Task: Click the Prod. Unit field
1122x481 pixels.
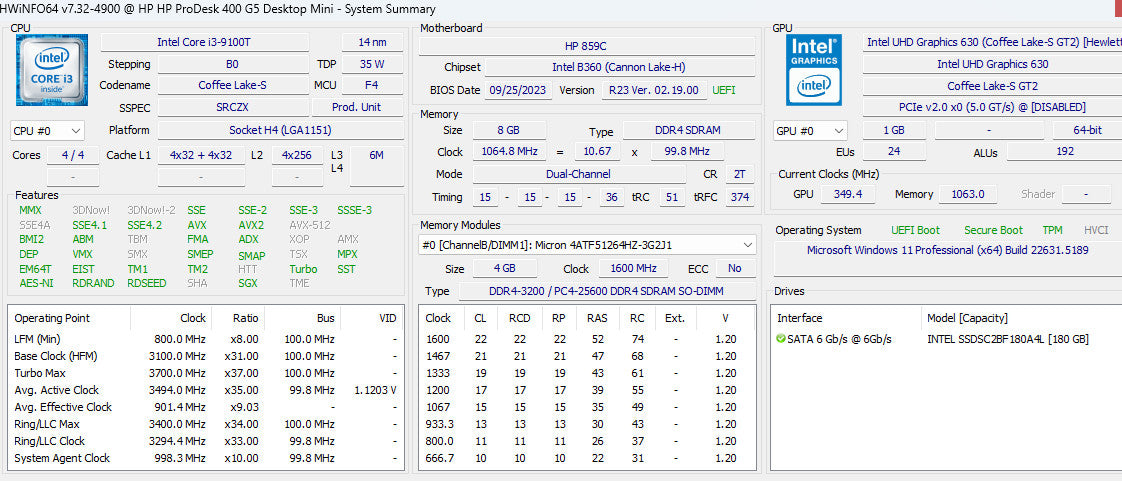Action: (357, 107)
